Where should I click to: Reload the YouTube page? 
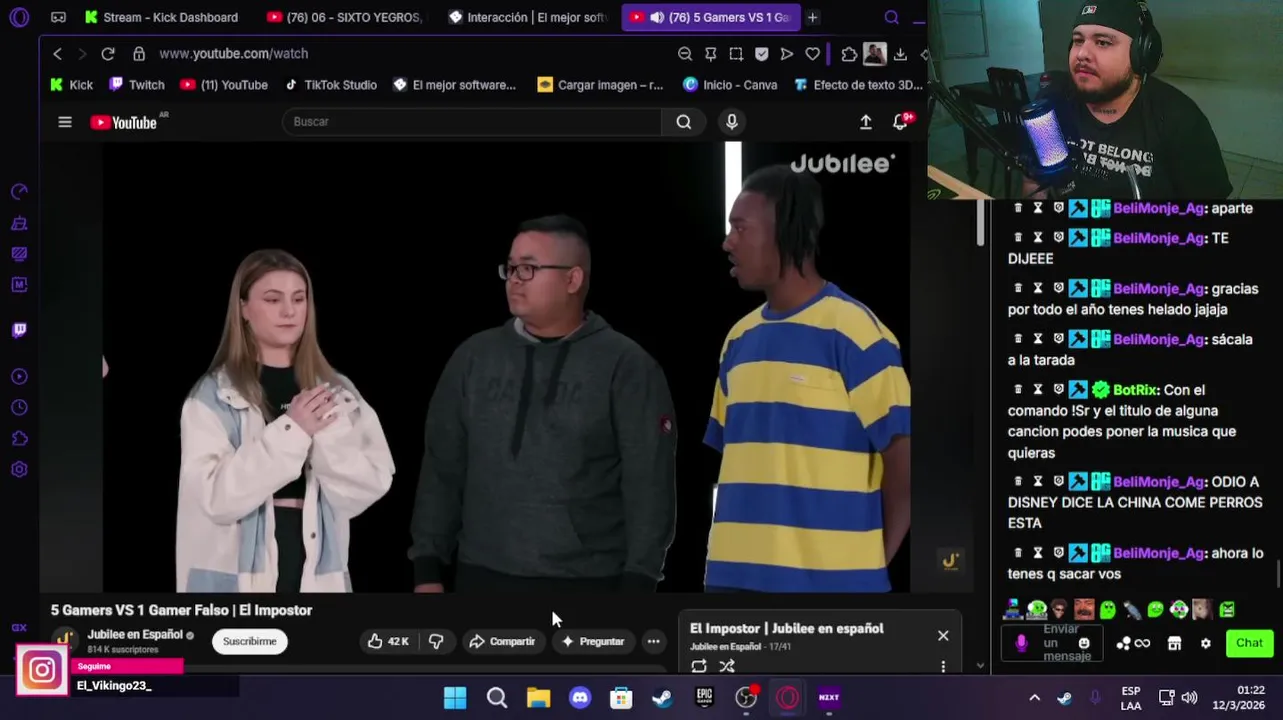point(108,53)
